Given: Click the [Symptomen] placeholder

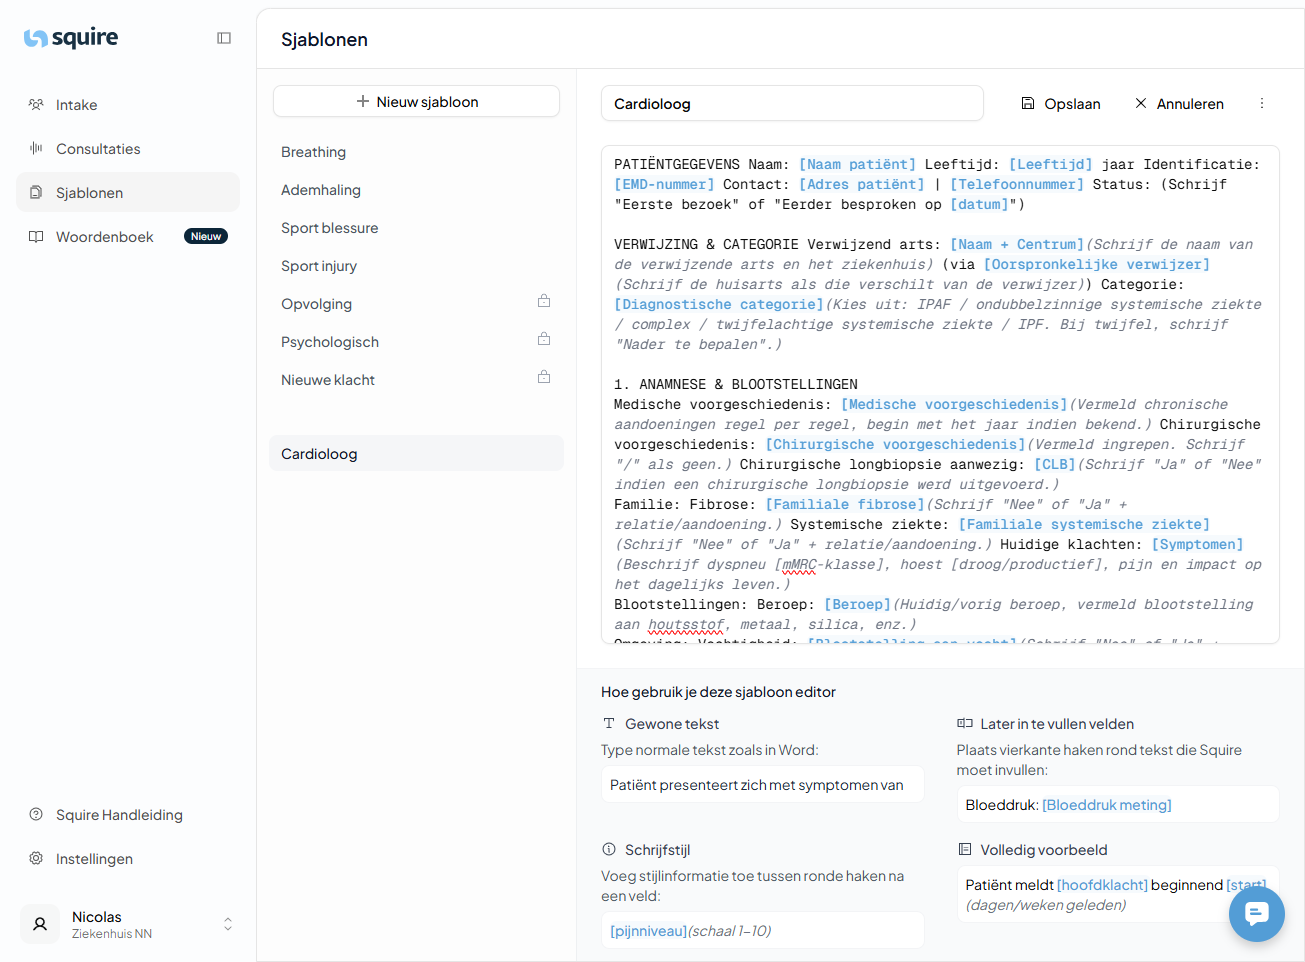Looking at the screenshot, I should pos(1197,545).
